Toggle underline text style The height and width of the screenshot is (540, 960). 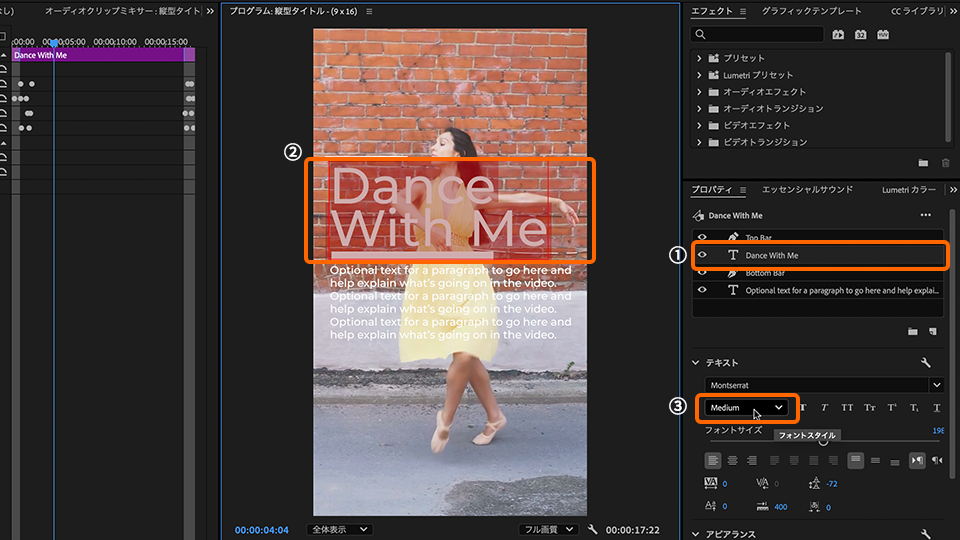pos(937,408)
